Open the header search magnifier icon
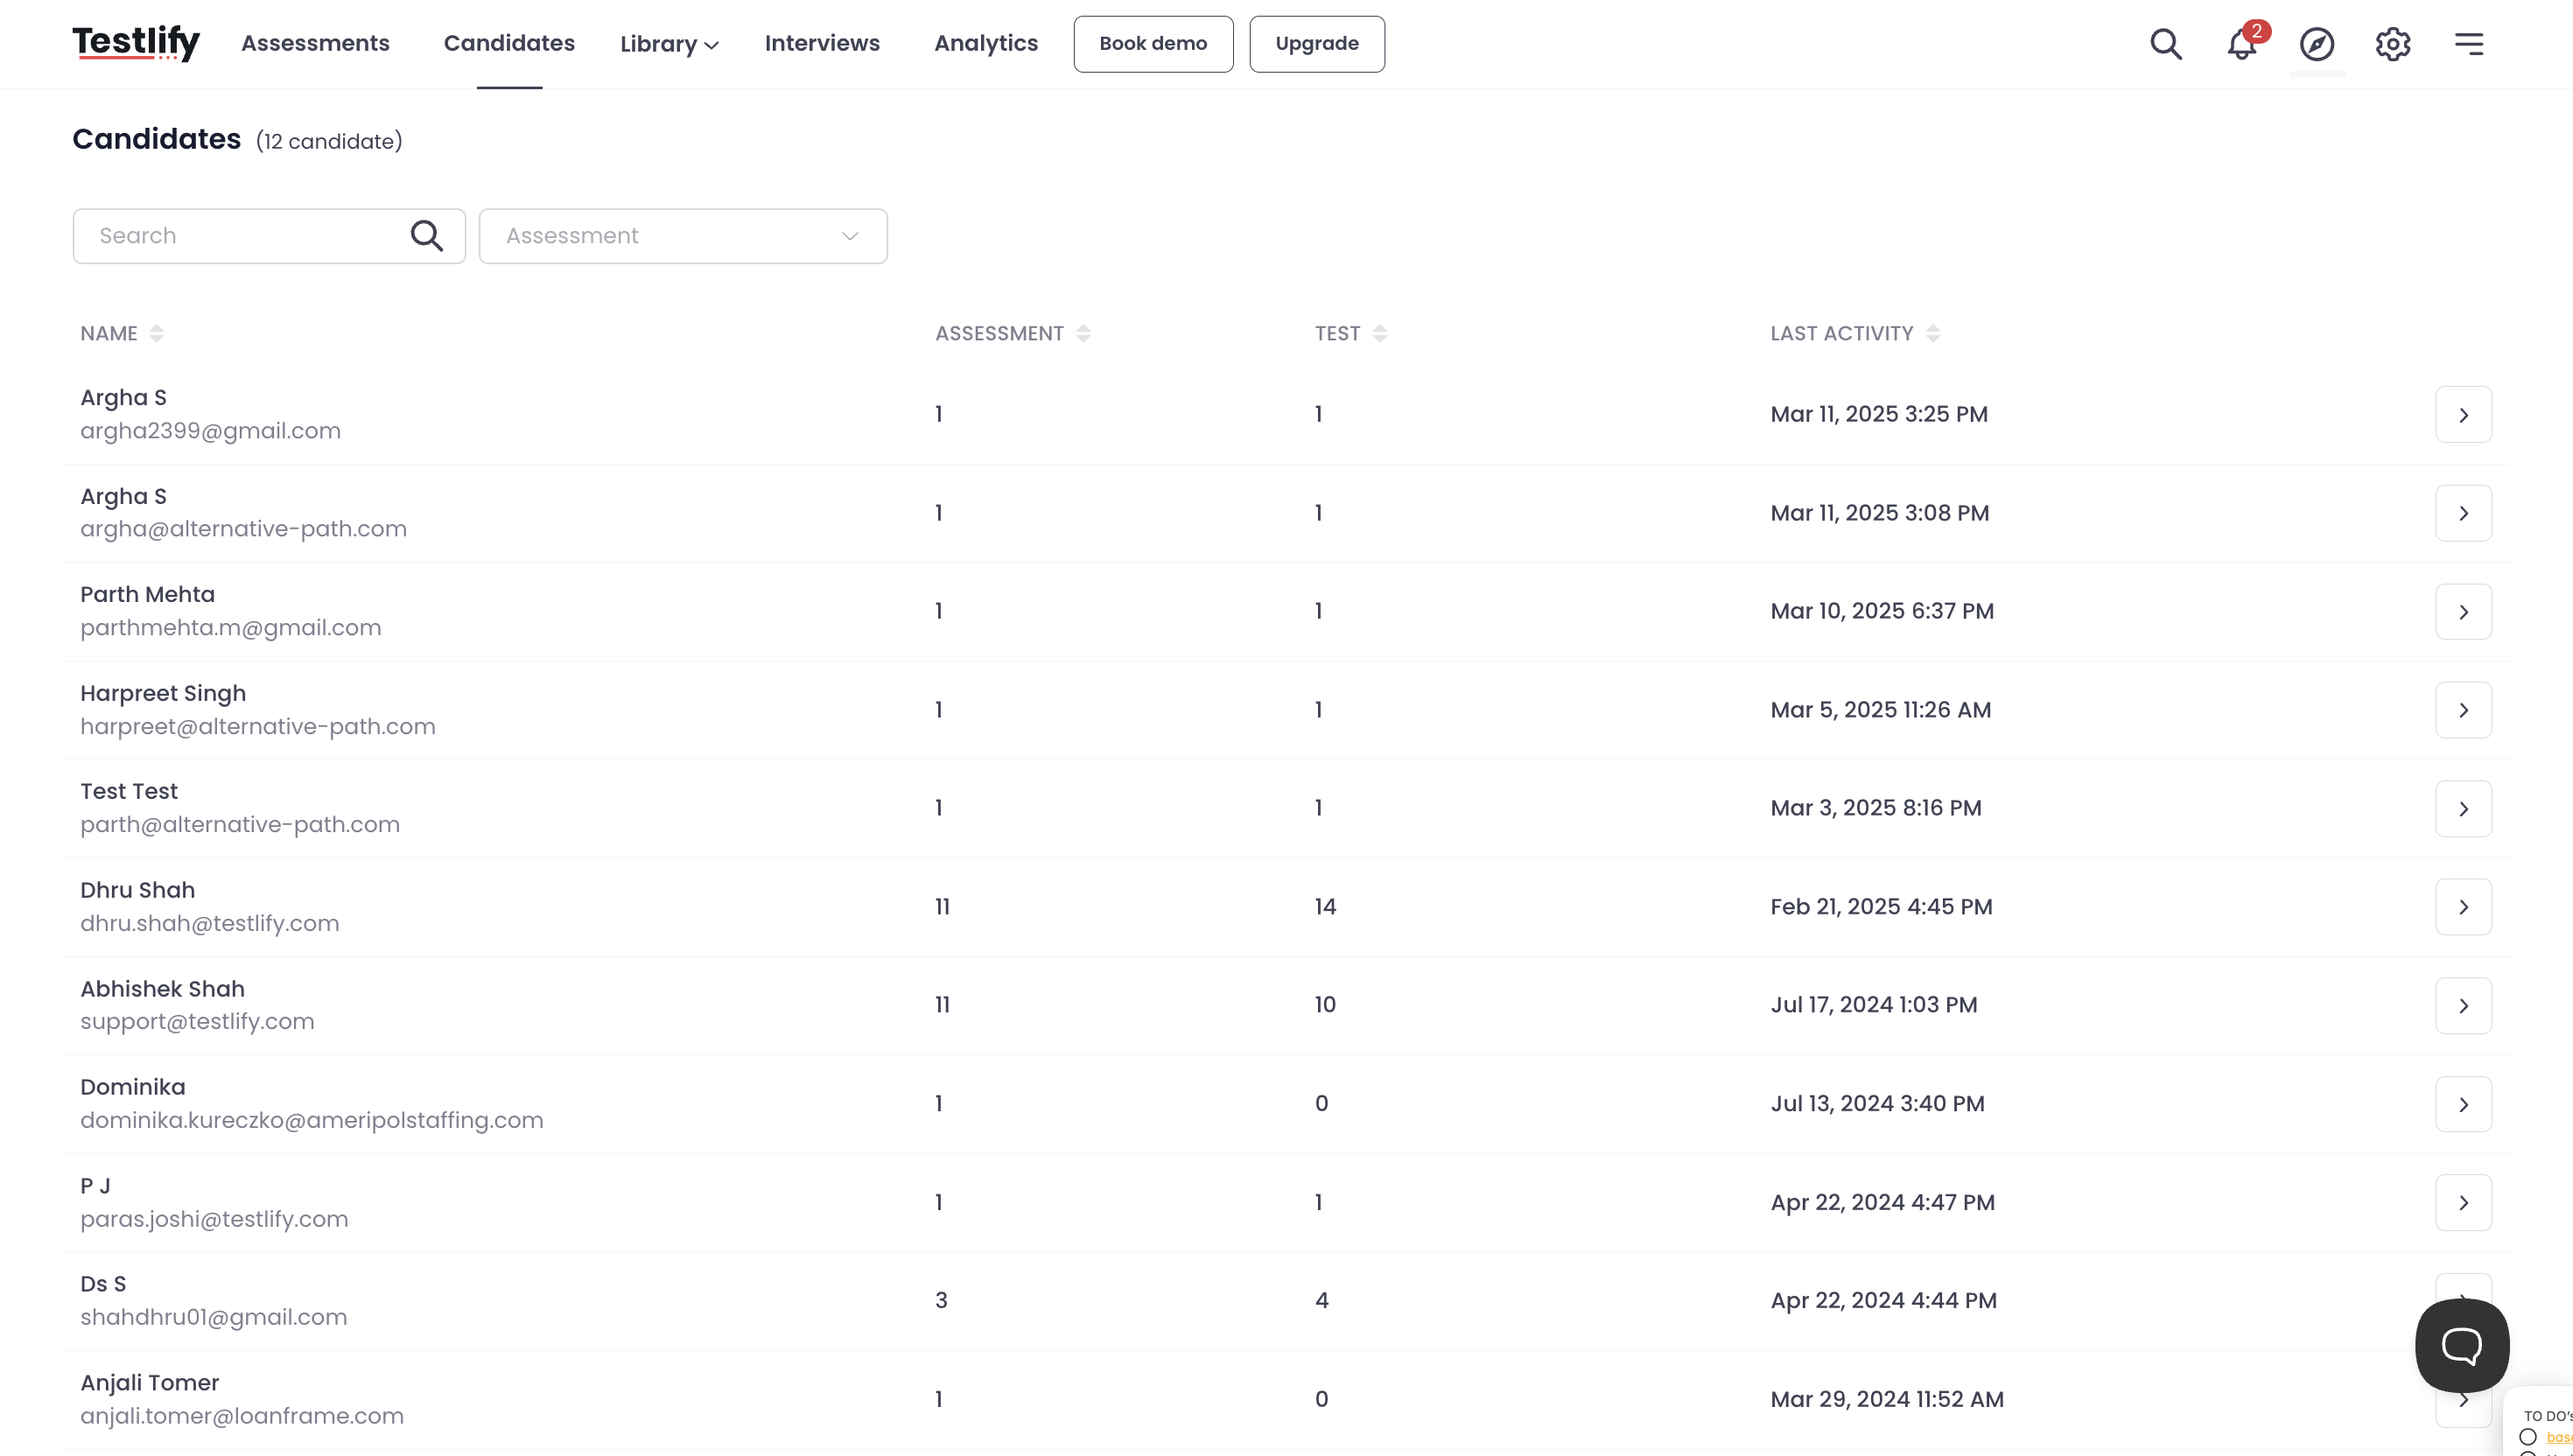 tap(2166, 44)
